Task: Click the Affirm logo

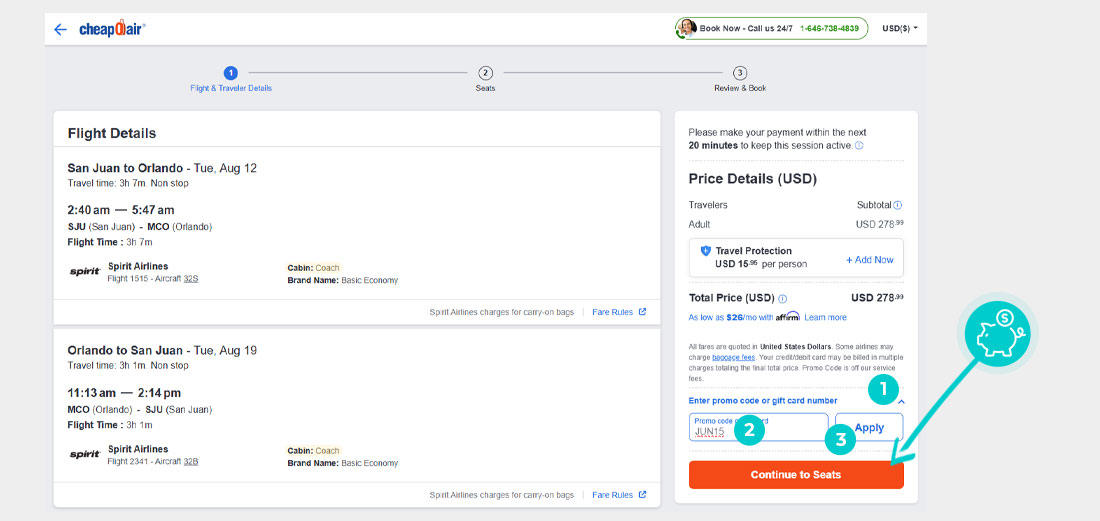Action: [788, 316]
